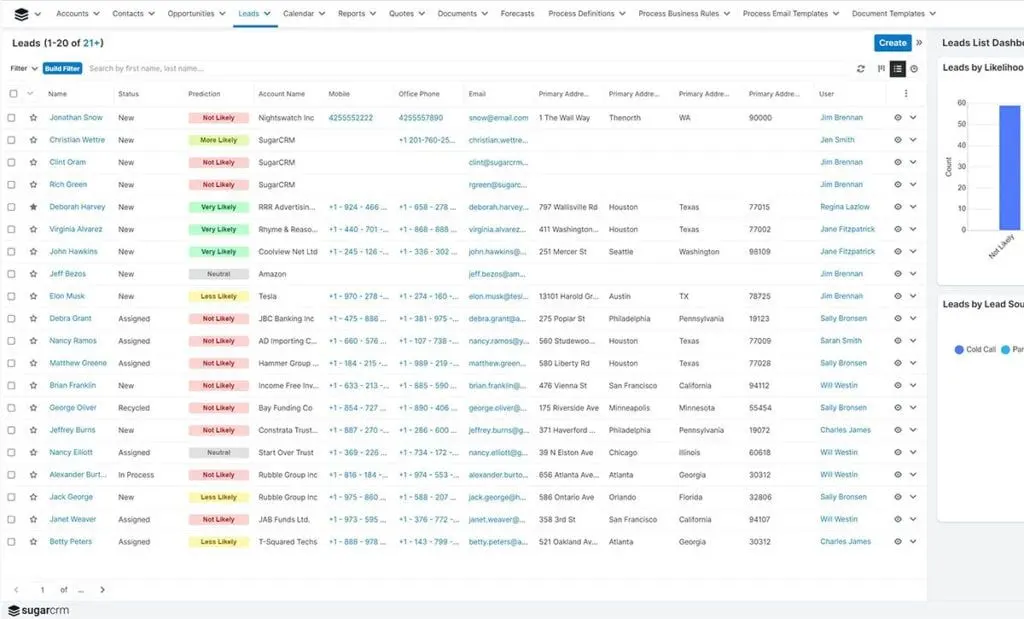Sort by the Prediction column header
1024x619 pixels.
pos(204,94)
